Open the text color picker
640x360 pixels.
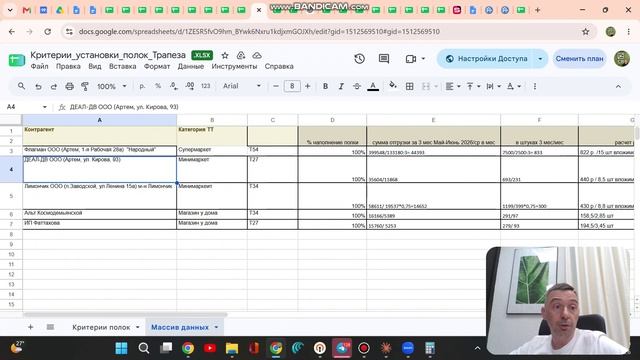(x=373, y=87)
